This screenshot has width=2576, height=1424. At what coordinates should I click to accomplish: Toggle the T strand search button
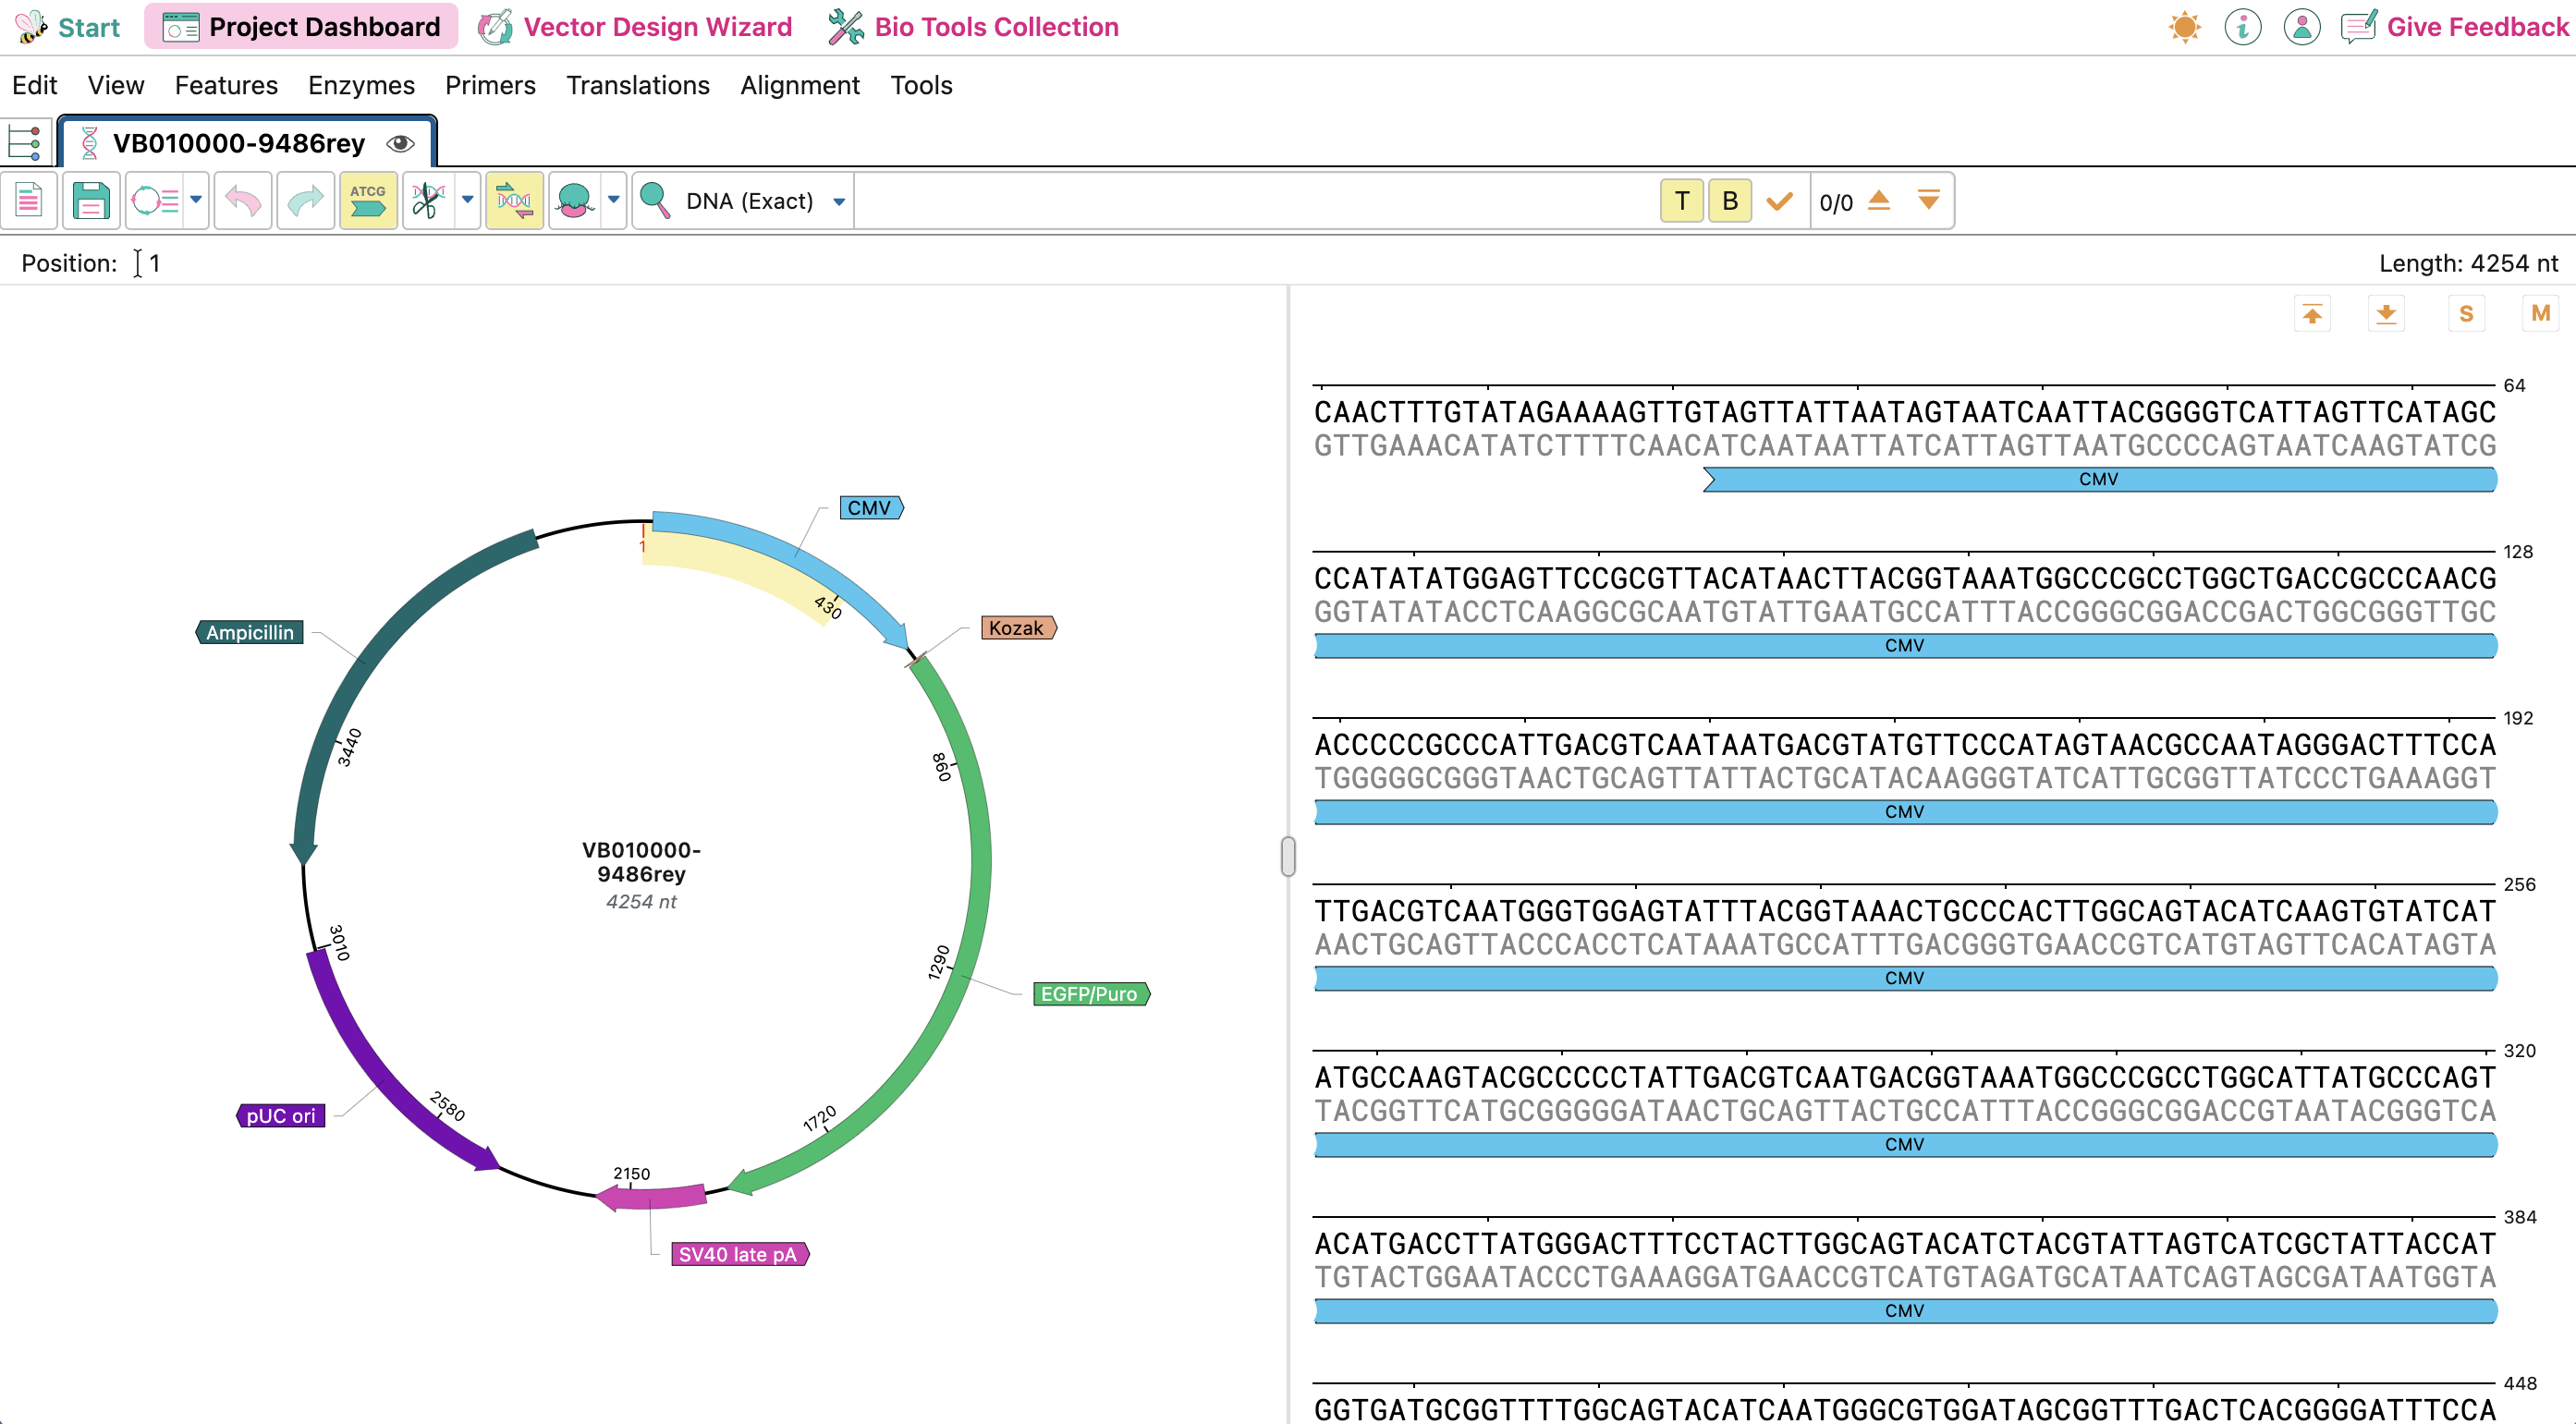pos(1681,201)
